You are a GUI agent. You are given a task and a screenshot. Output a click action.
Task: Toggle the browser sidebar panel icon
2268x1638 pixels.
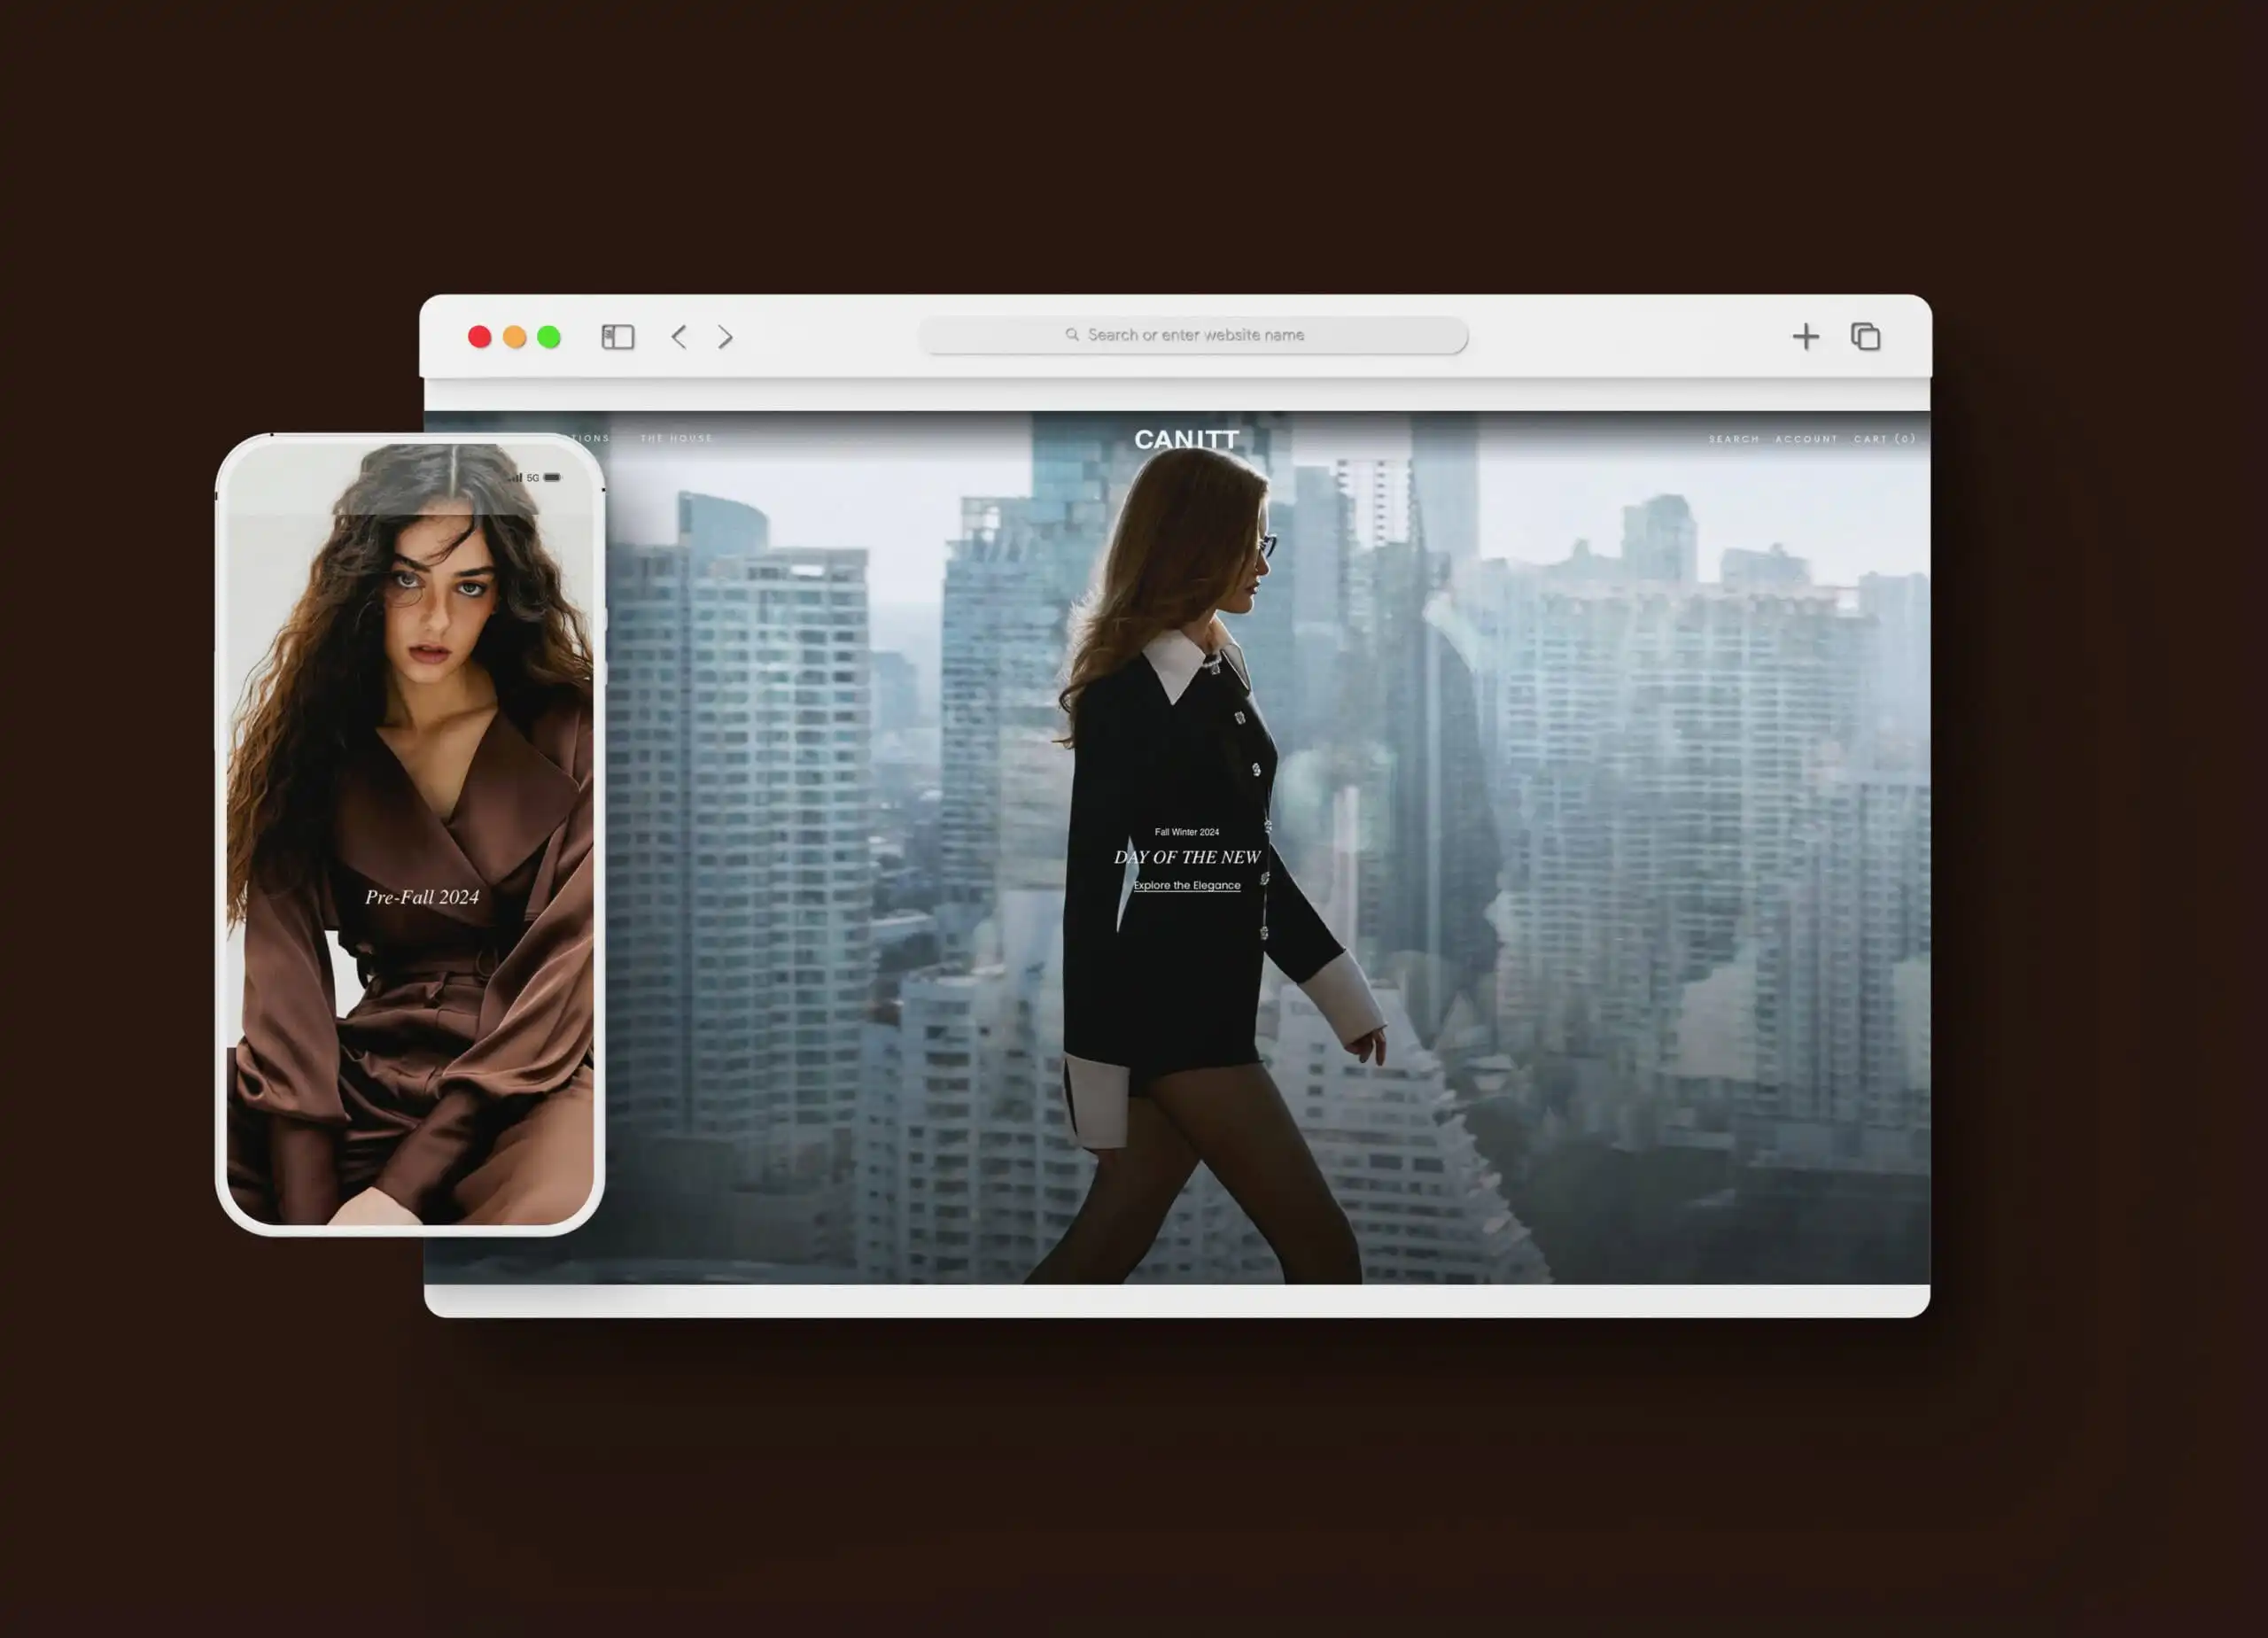(617, 337)
